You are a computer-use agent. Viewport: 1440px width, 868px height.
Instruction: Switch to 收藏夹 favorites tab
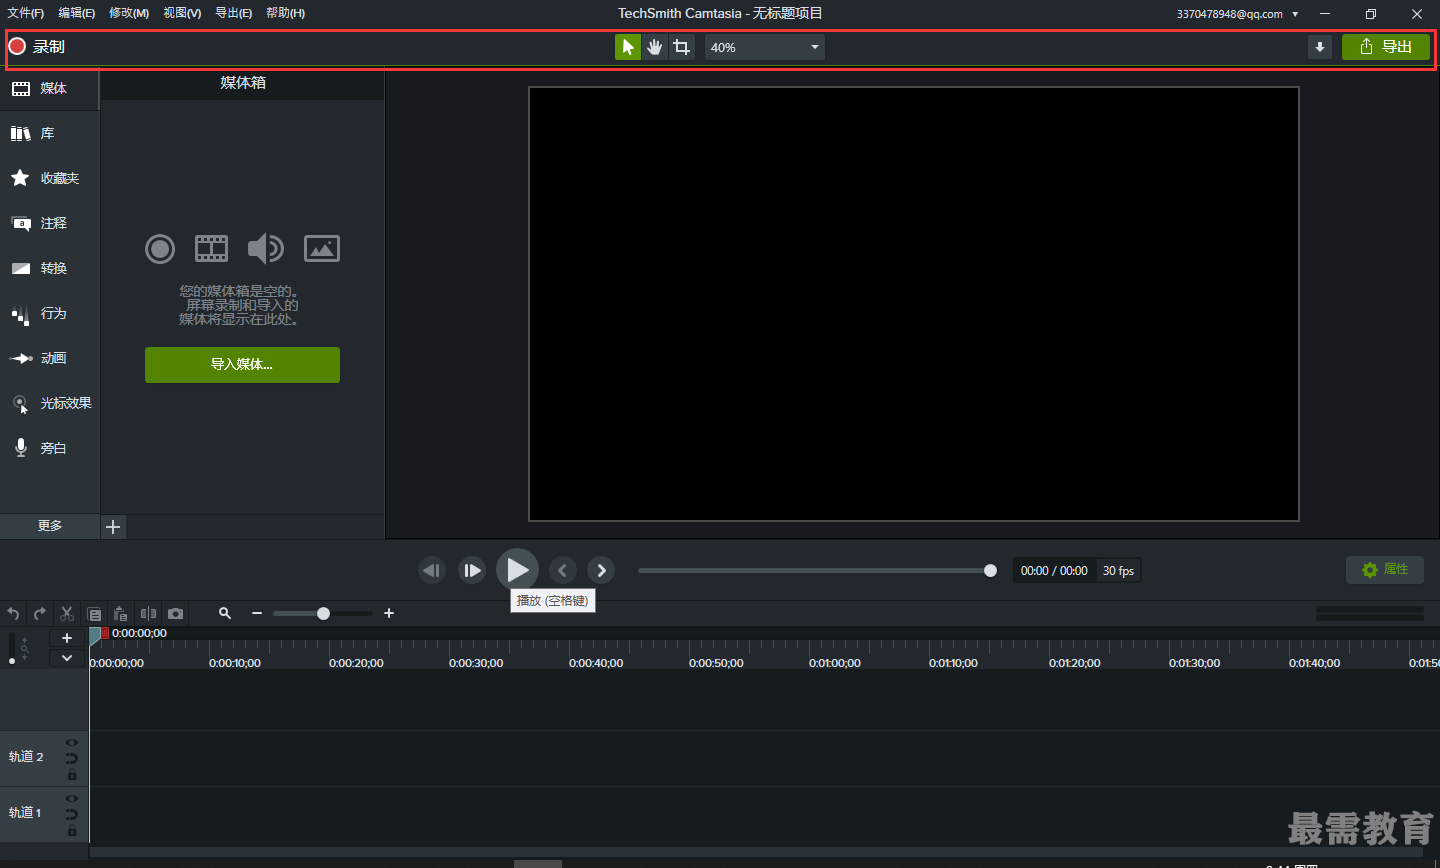tap(49, 179)
